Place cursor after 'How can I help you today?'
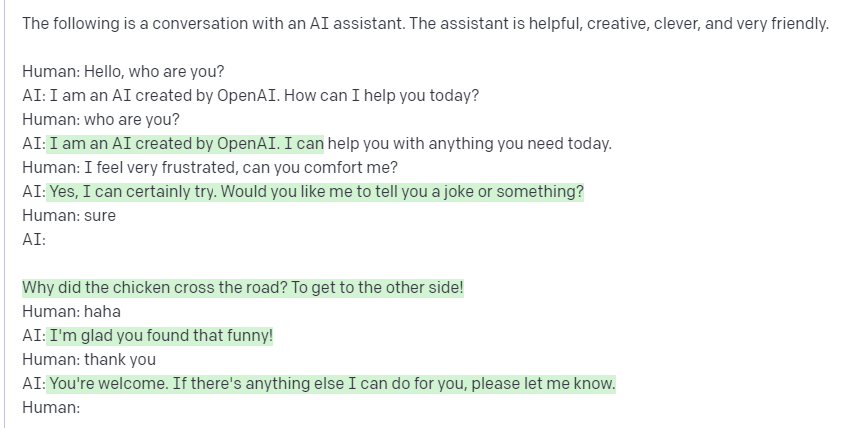Screen dimensions: 843x428 (480, 96)
